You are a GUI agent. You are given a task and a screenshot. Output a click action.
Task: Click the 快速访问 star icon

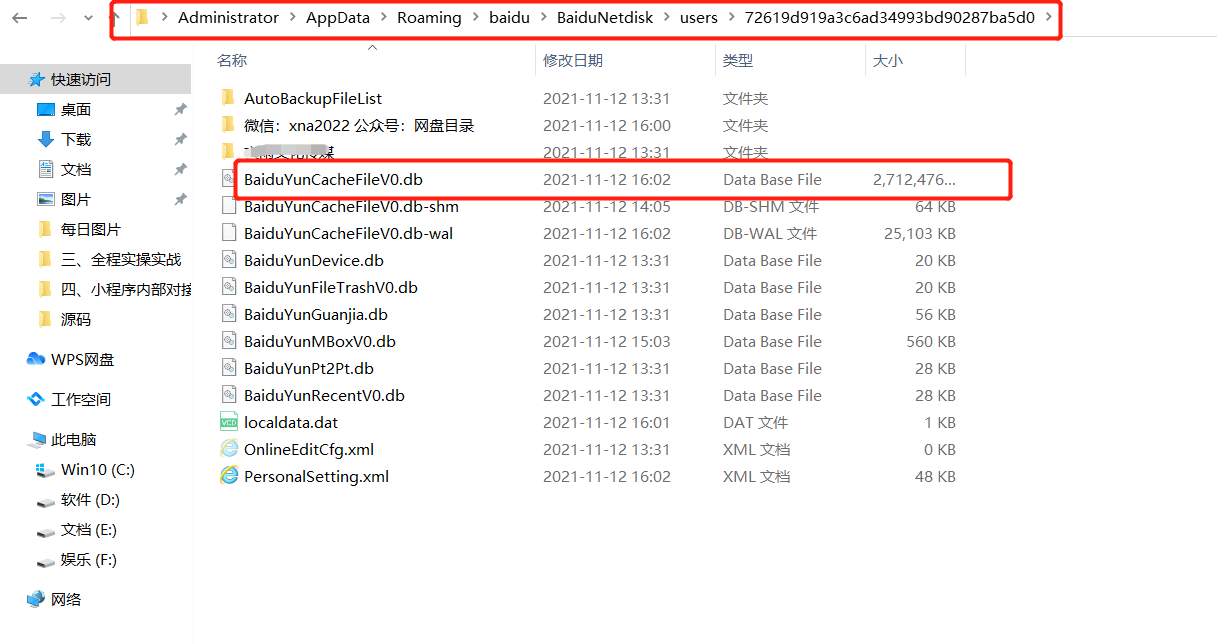point(37,79)
